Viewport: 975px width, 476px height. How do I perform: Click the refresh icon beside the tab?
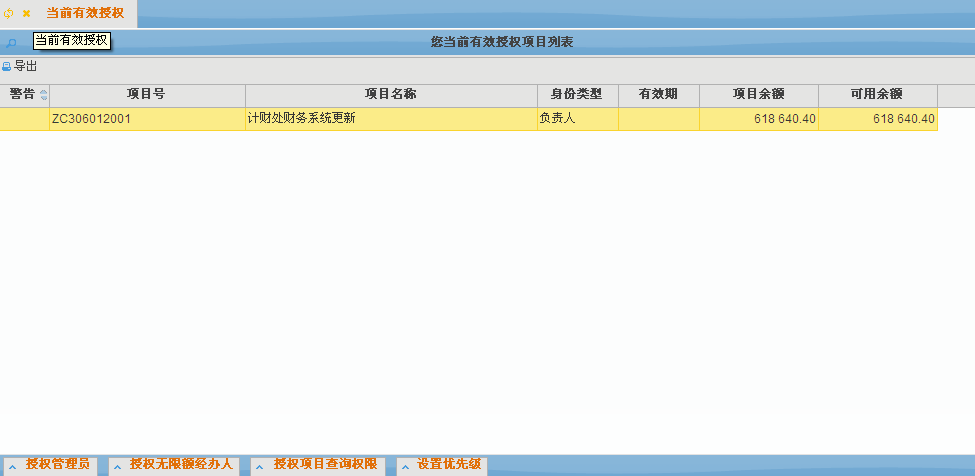(x=9, y=14)
